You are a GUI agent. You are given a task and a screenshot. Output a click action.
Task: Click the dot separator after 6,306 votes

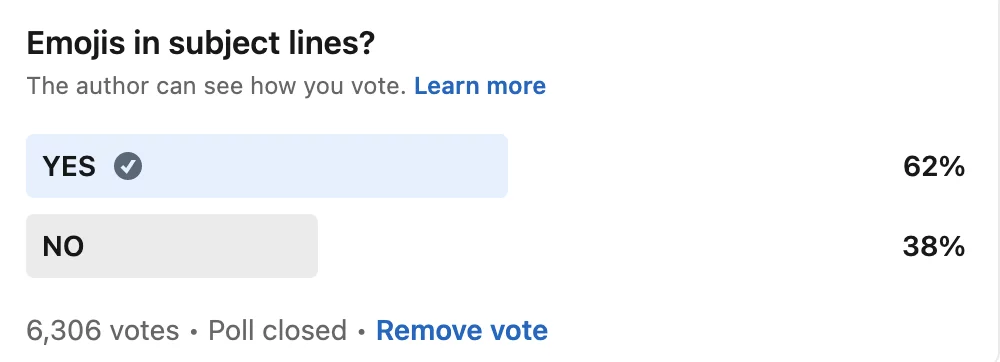194,331
